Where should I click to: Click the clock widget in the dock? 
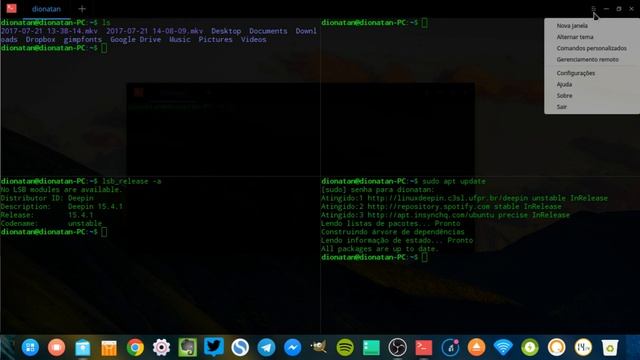583,348
